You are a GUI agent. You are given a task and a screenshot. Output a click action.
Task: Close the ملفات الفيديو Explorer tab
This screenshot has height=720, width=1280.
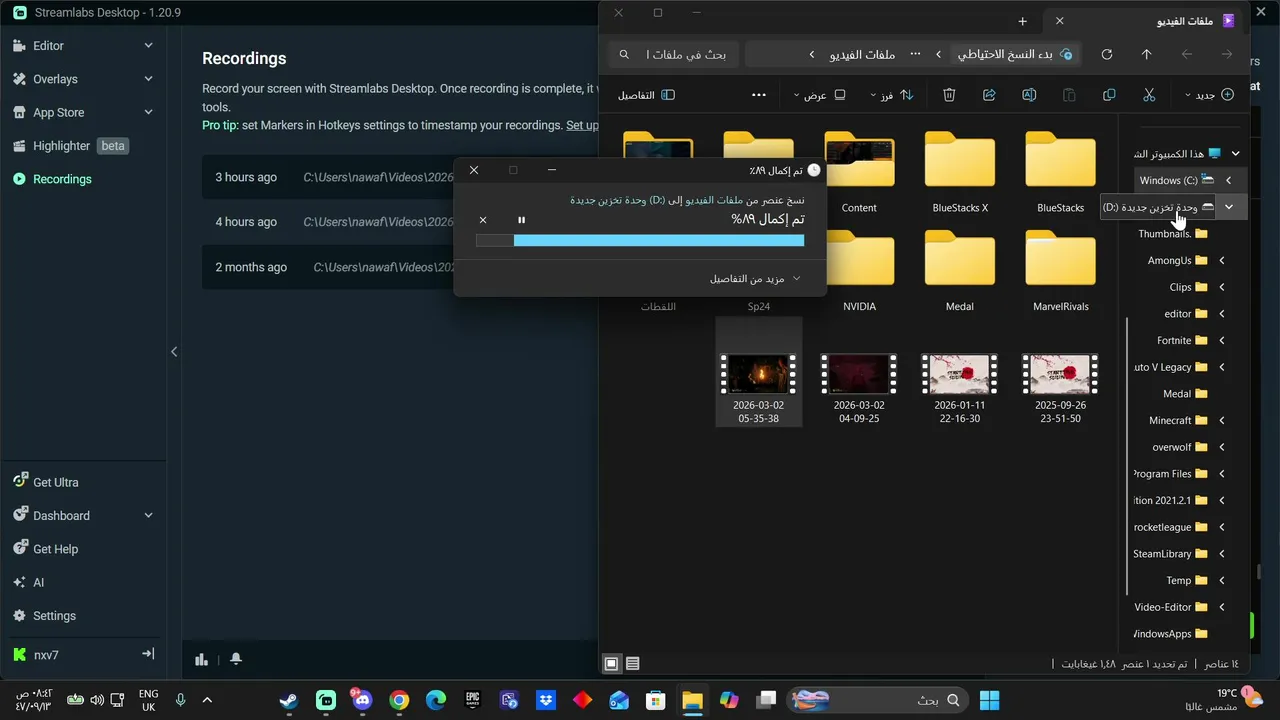click(x=1060, y=21)
